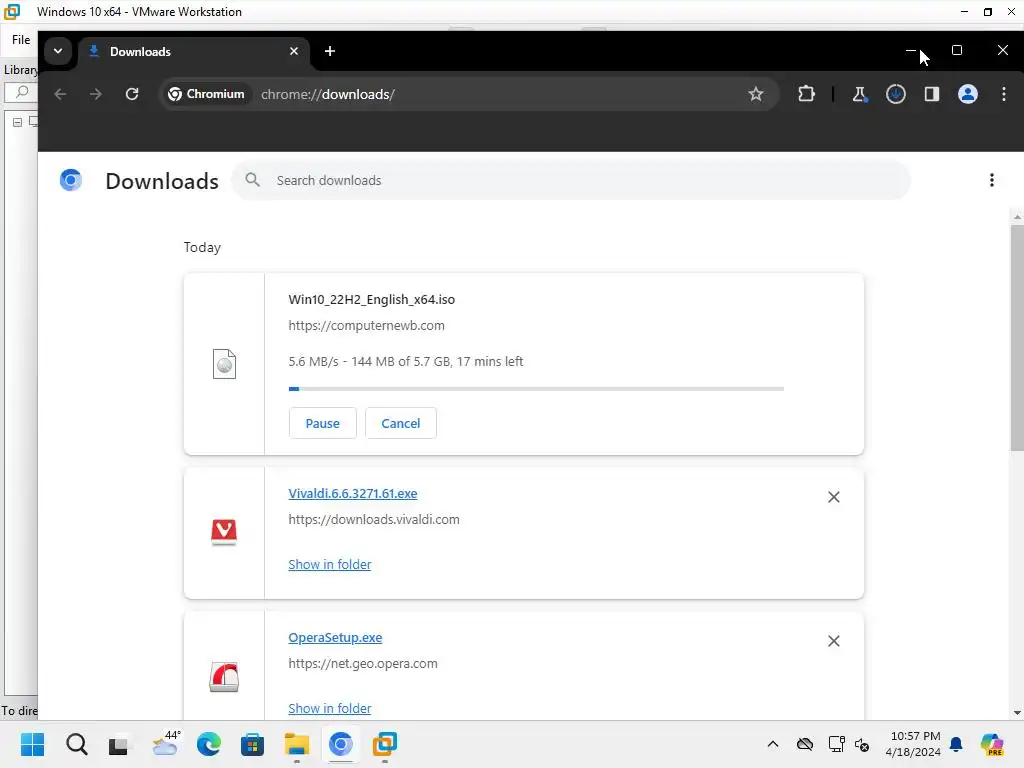1024x768 pixels.
Task: Select the Downloads browser tab
Action: pos(193,52)
